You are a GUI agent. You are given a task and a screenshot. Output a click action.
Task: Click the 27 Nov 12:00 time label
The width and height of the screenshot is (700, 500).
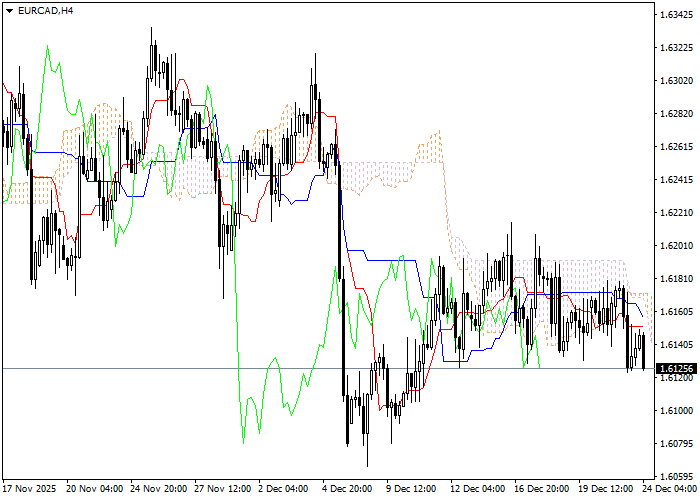(x=223, y=489)
